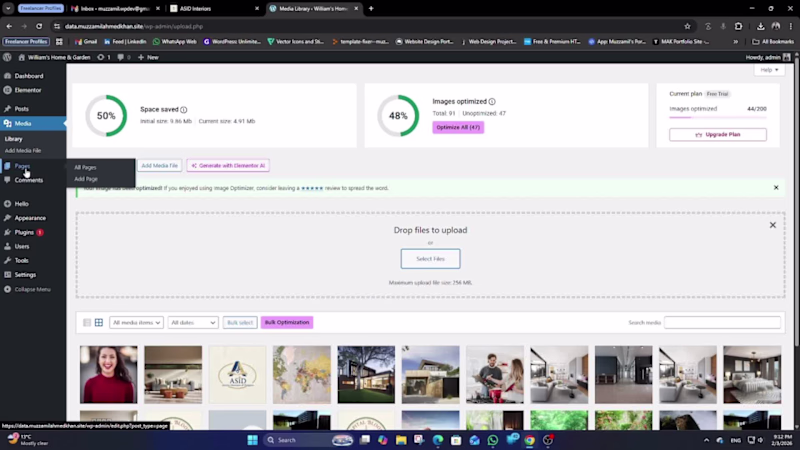
Task: Open Comments in the admin sidebar
Action: coord(29,180)
